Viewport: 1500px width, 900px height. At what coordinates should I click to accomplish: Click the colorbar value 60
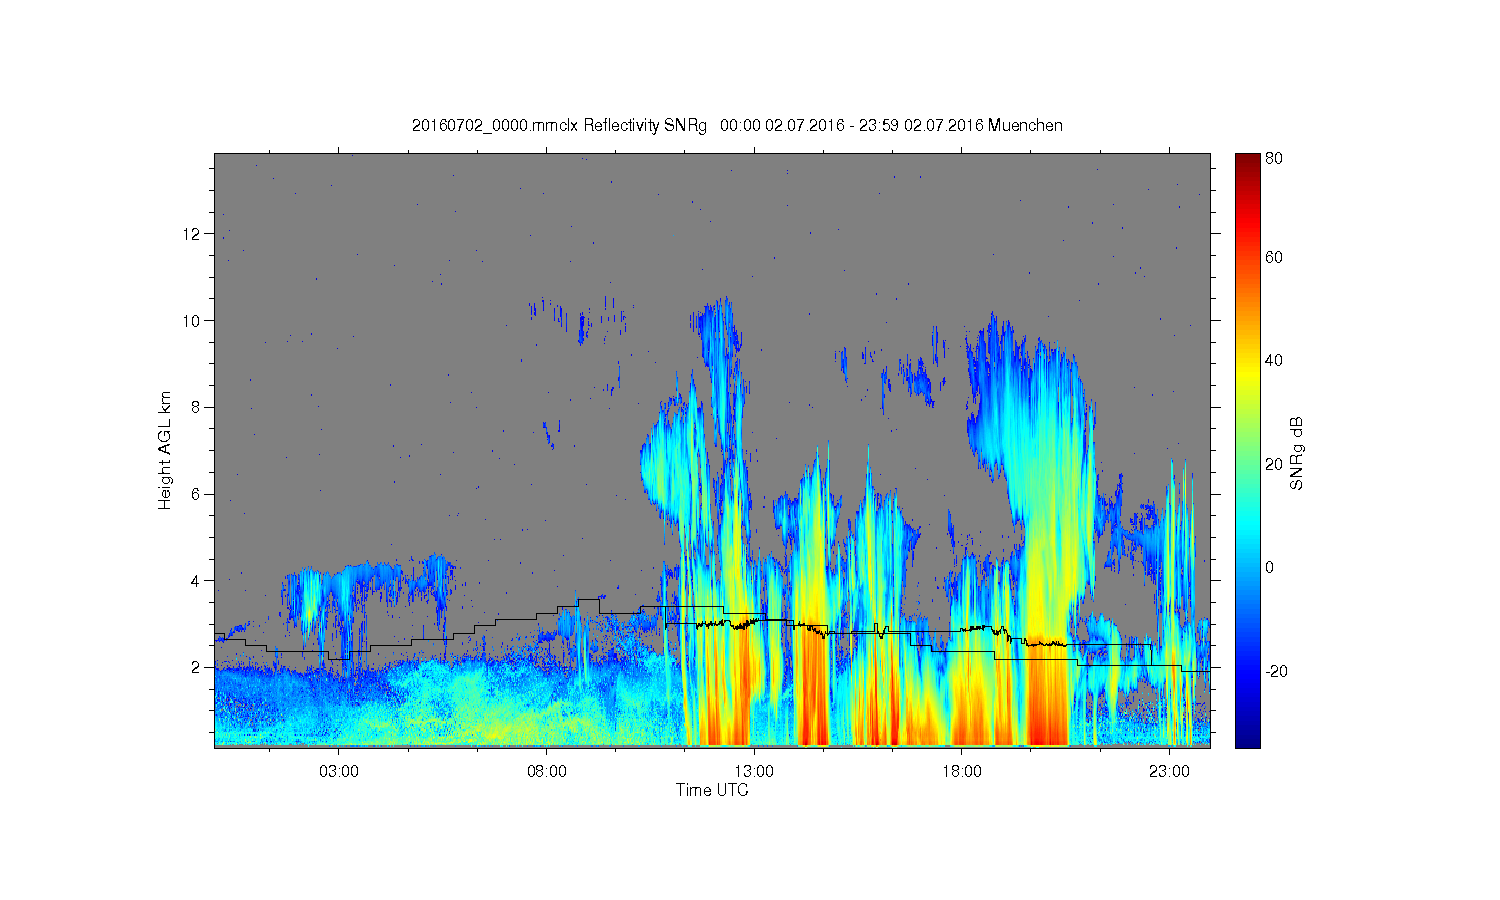coord(1274,257)
